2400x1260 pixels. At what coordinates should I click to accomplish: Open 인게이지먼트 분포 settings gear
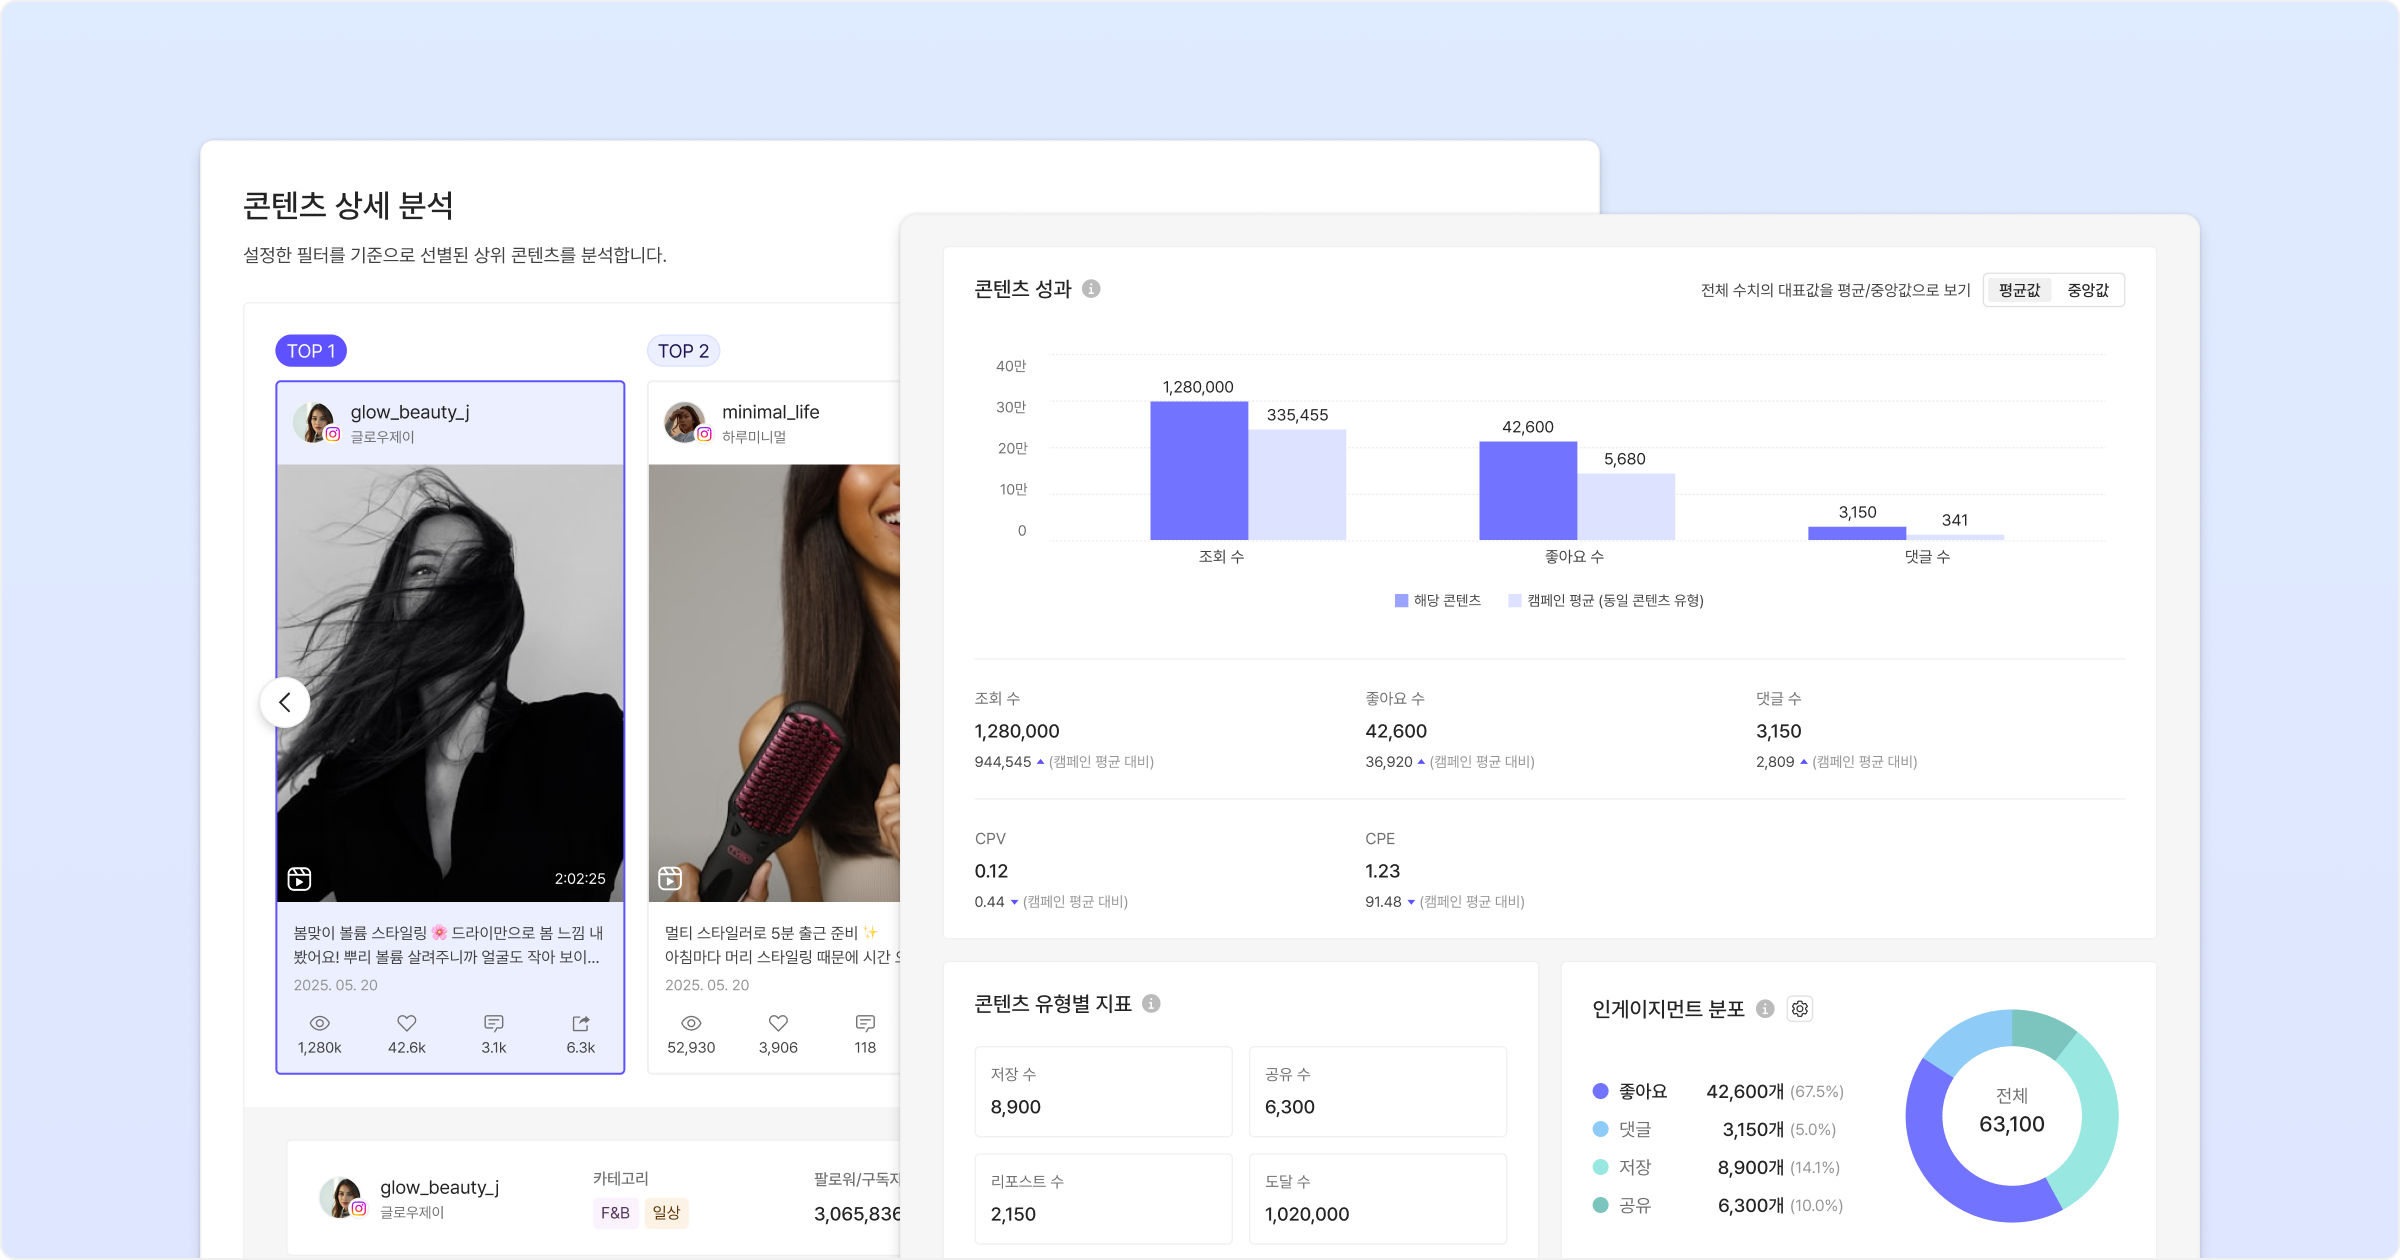(x=1800, y=1009)
